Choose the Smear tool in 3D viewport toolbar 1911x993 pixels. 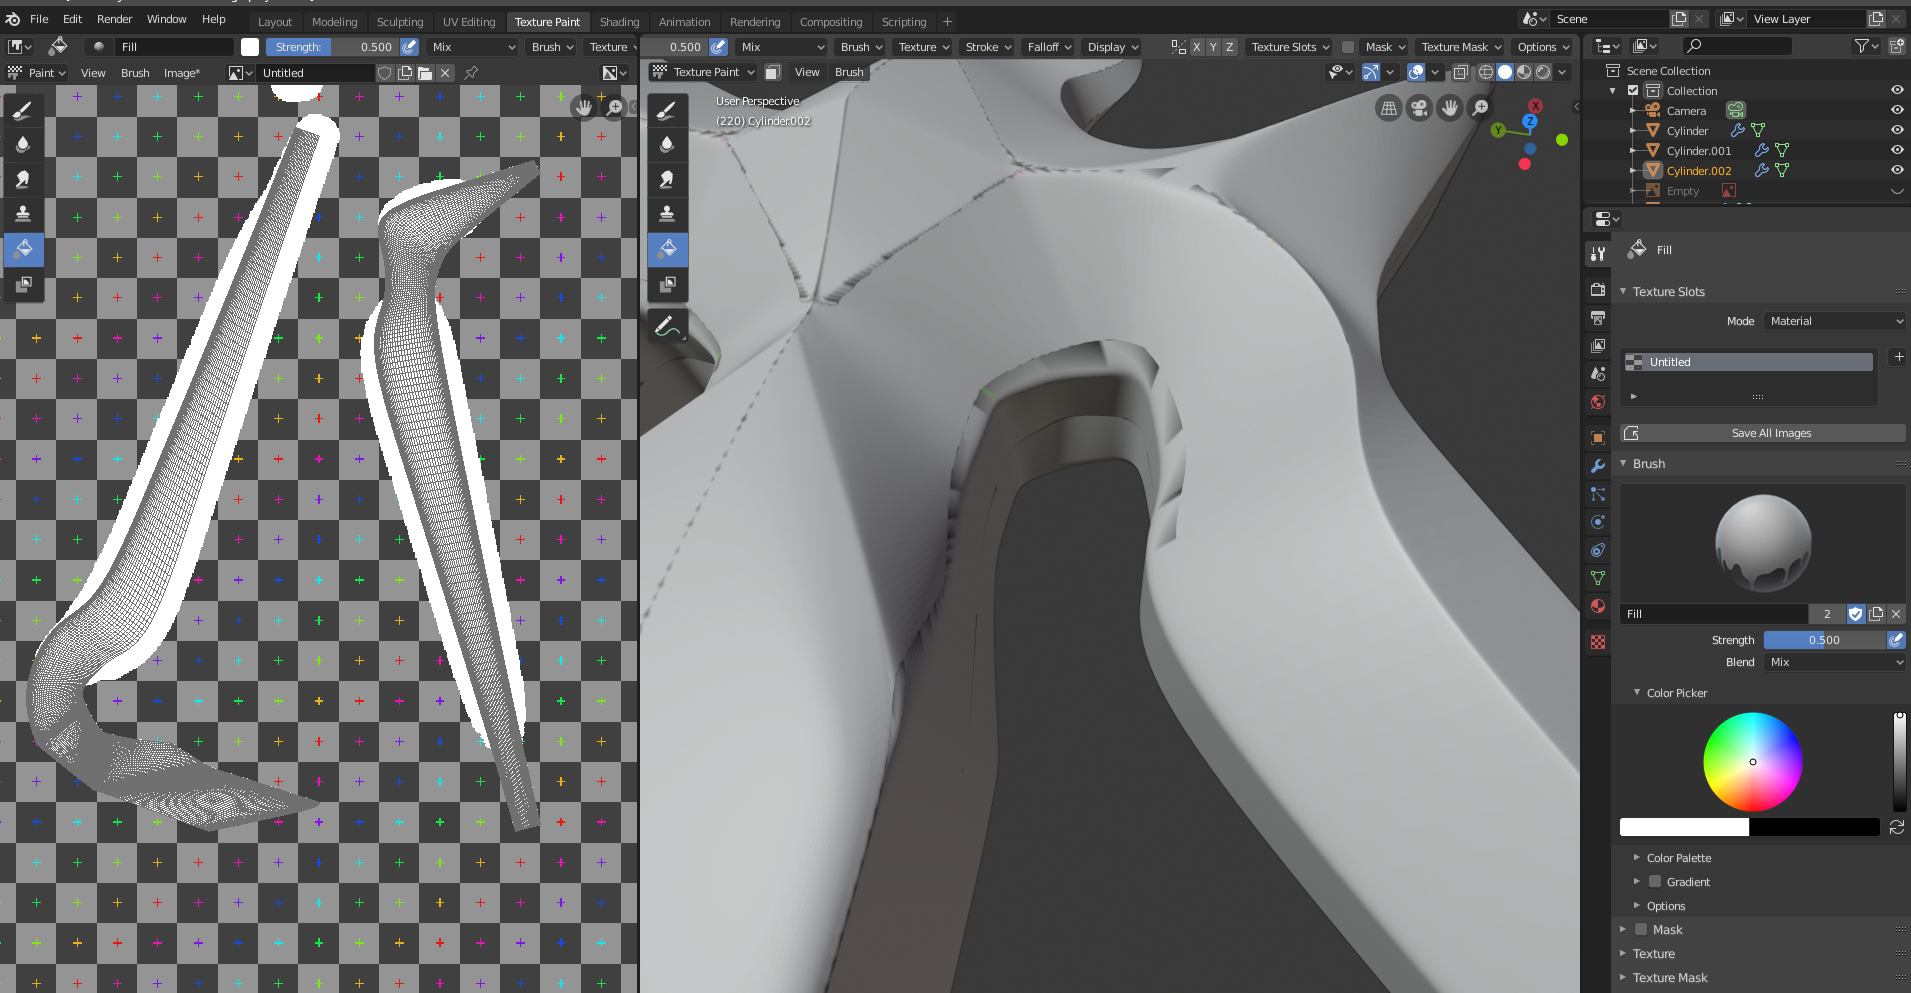667,179
